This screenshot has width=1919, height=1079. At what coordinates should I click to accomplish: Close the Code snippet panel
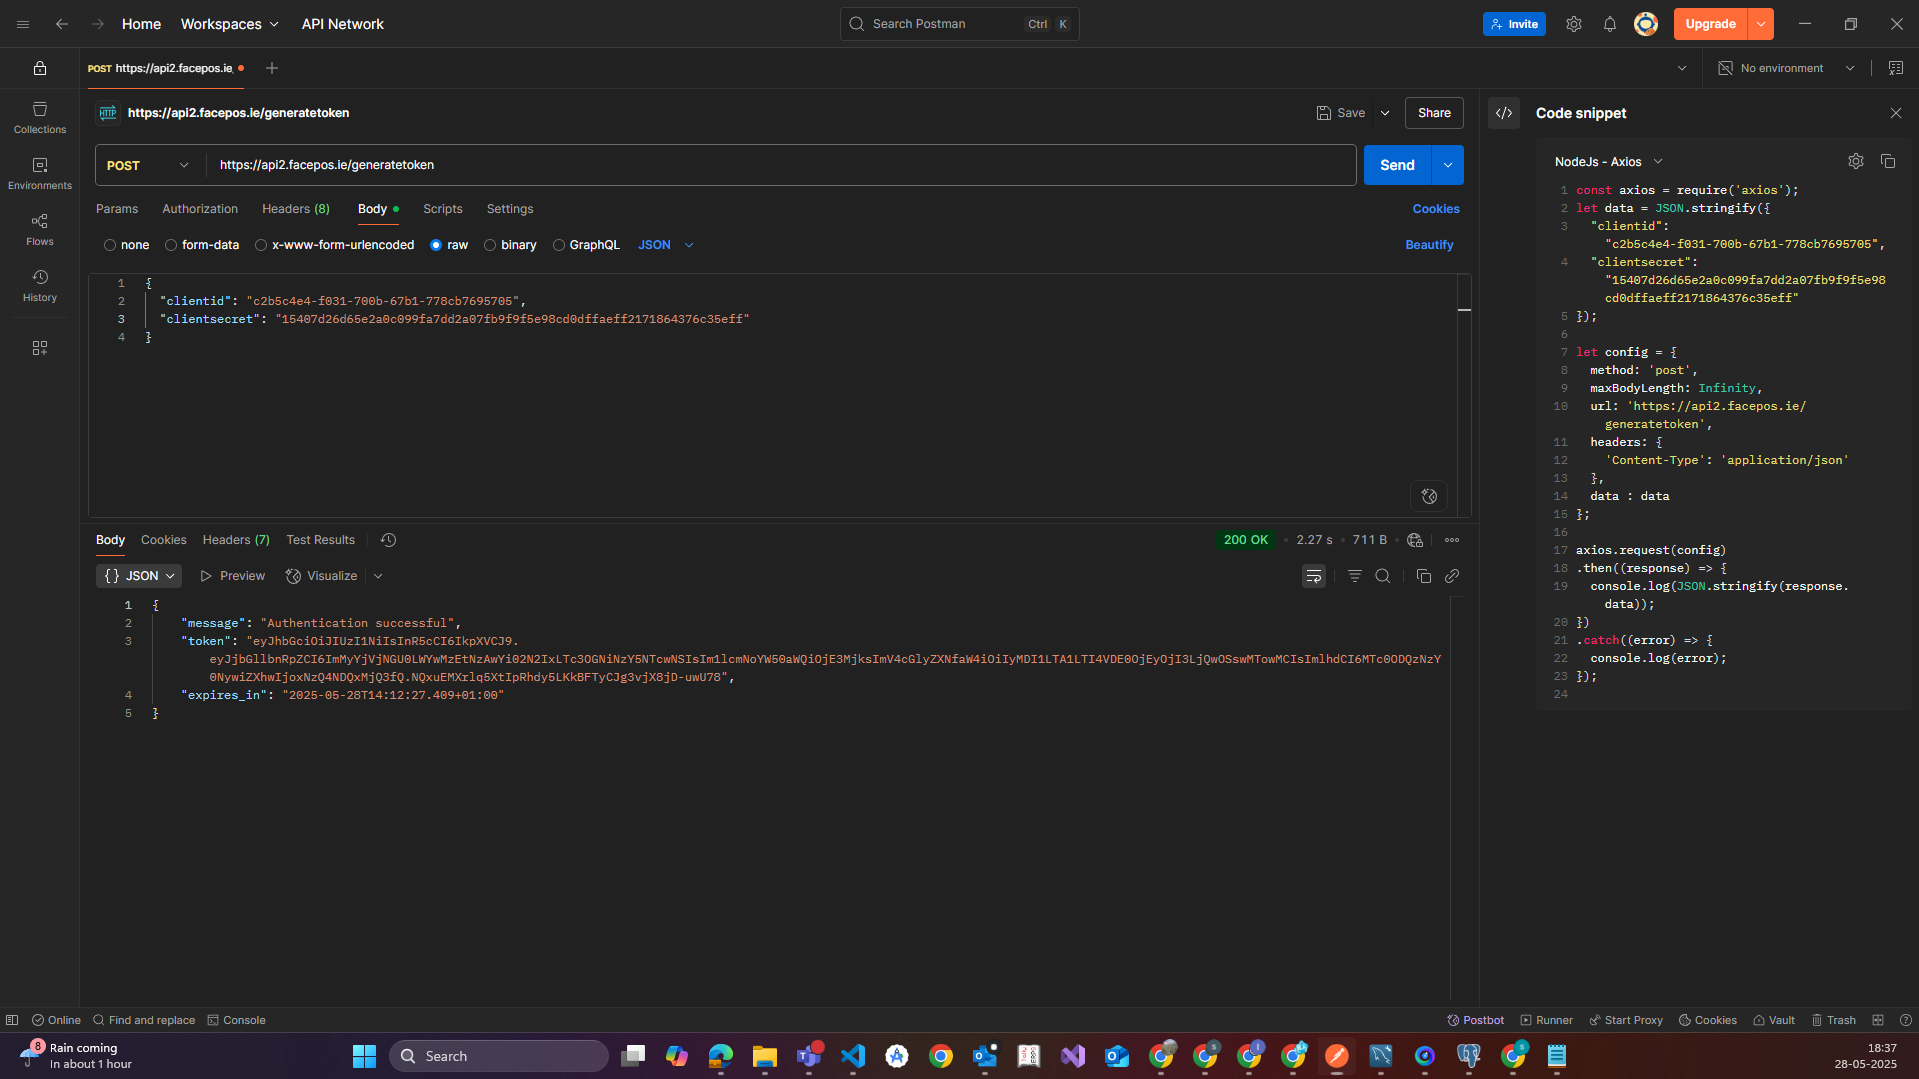tap(1896, 113)
